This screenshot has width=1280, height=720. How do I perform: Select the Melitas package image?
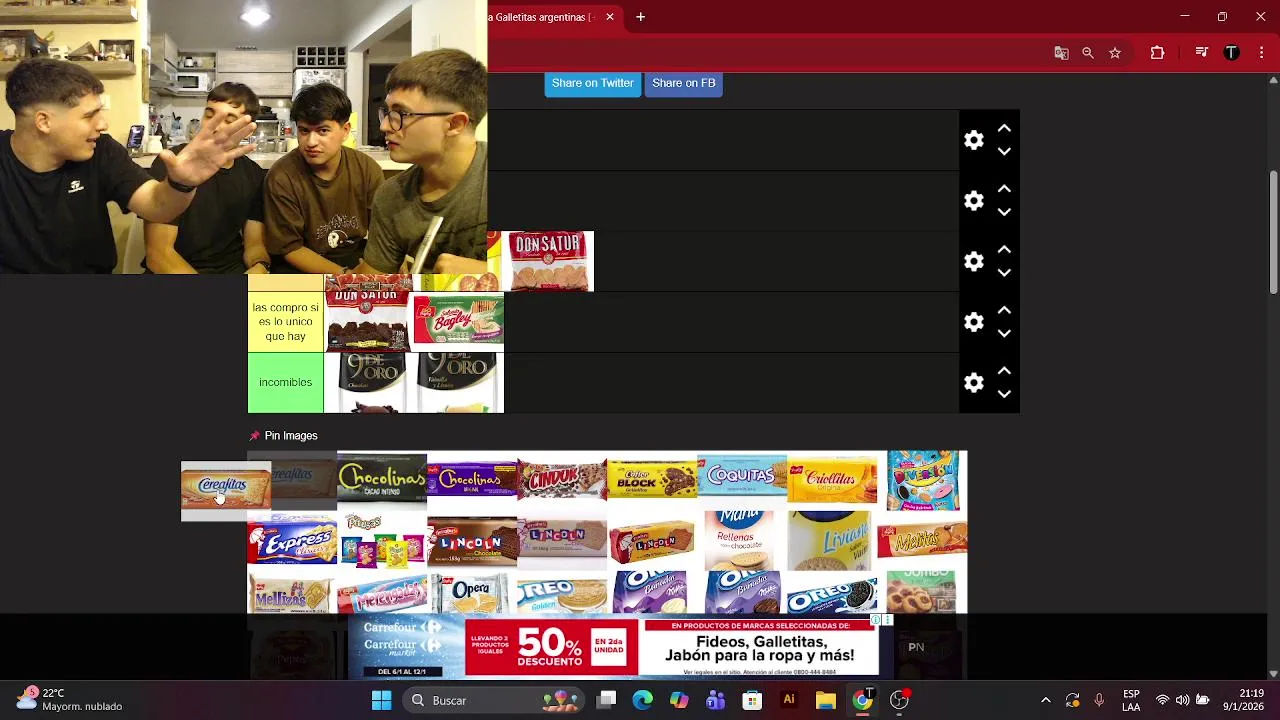coord(922,540)
